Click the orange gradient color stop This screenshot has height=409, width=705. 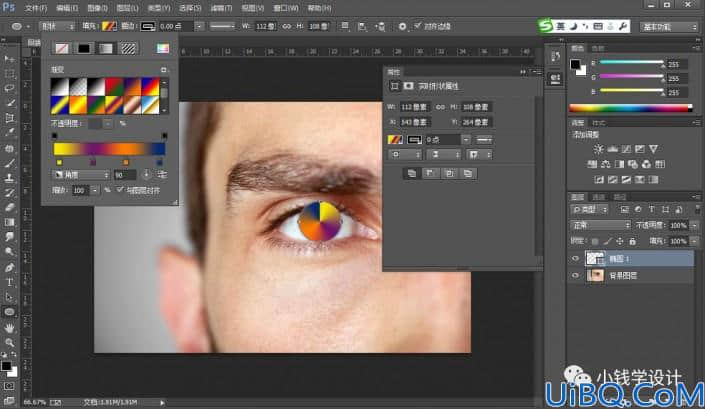tap(126, 162)
